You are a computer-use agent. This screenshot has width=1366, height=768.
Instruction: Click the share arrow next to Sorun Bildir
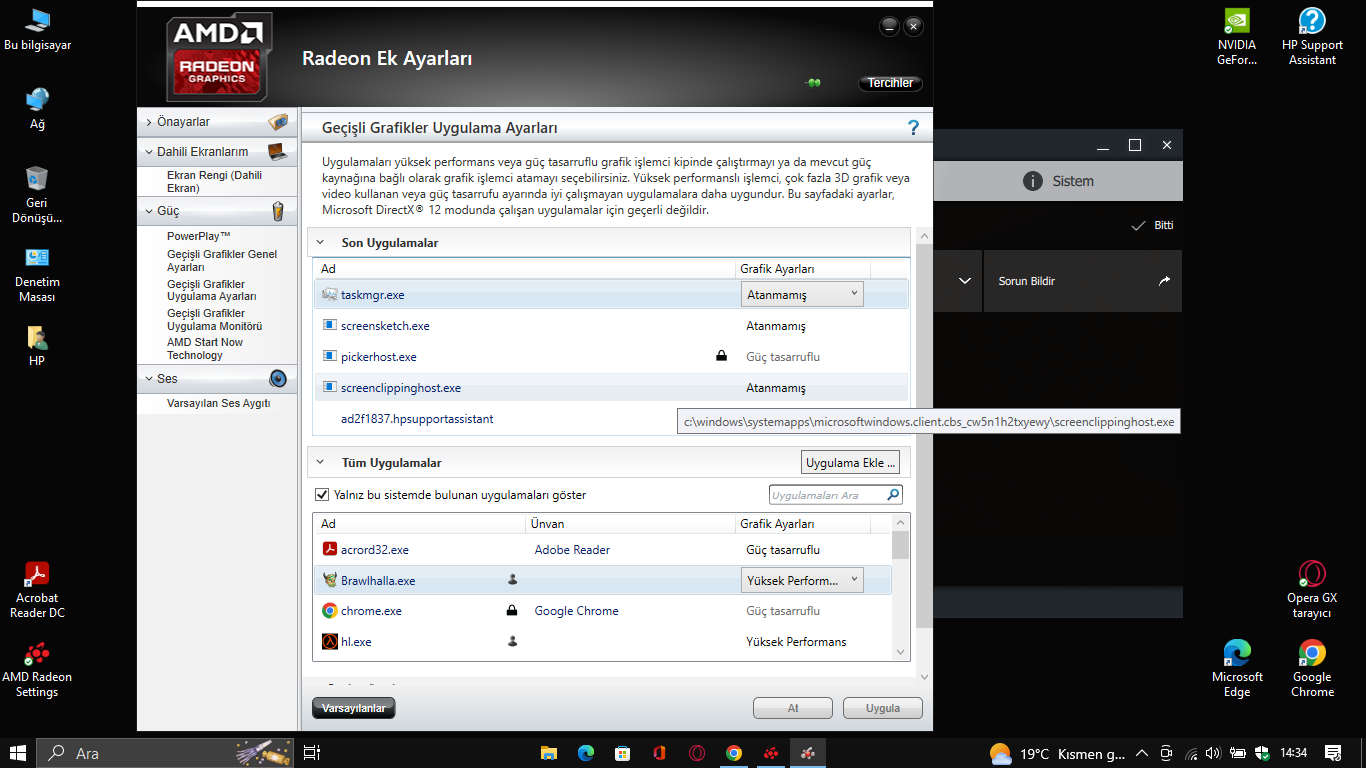click(x=1164, y=281)
